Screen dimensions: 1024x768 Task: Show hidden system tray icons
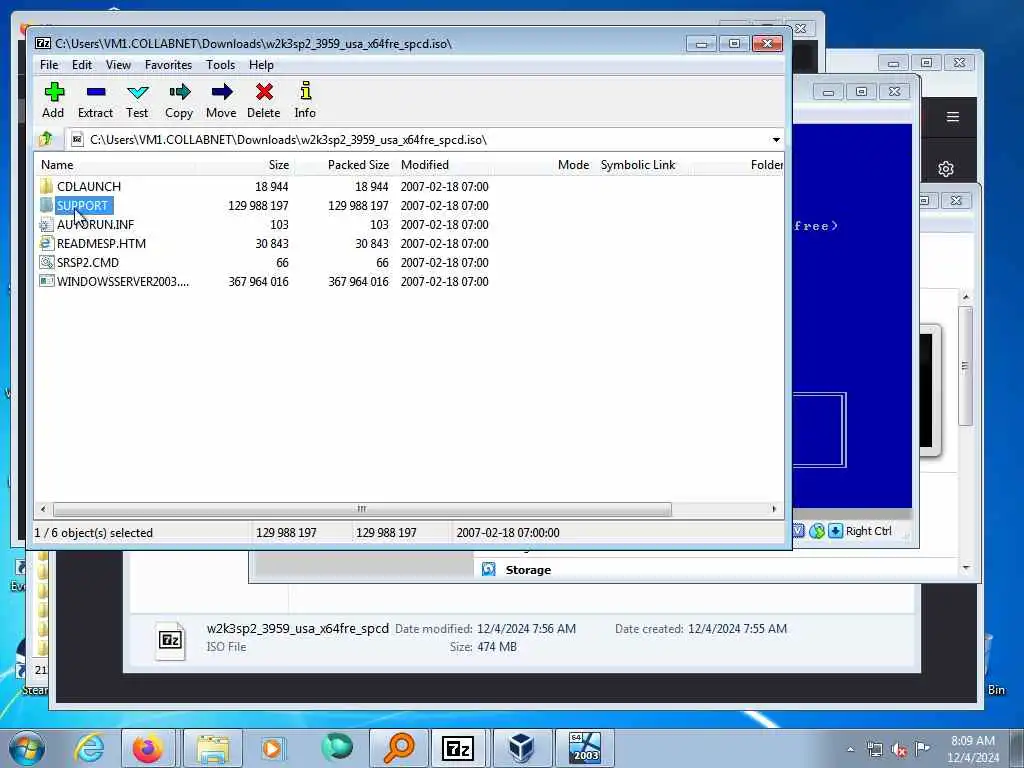[x=850, y=750]
